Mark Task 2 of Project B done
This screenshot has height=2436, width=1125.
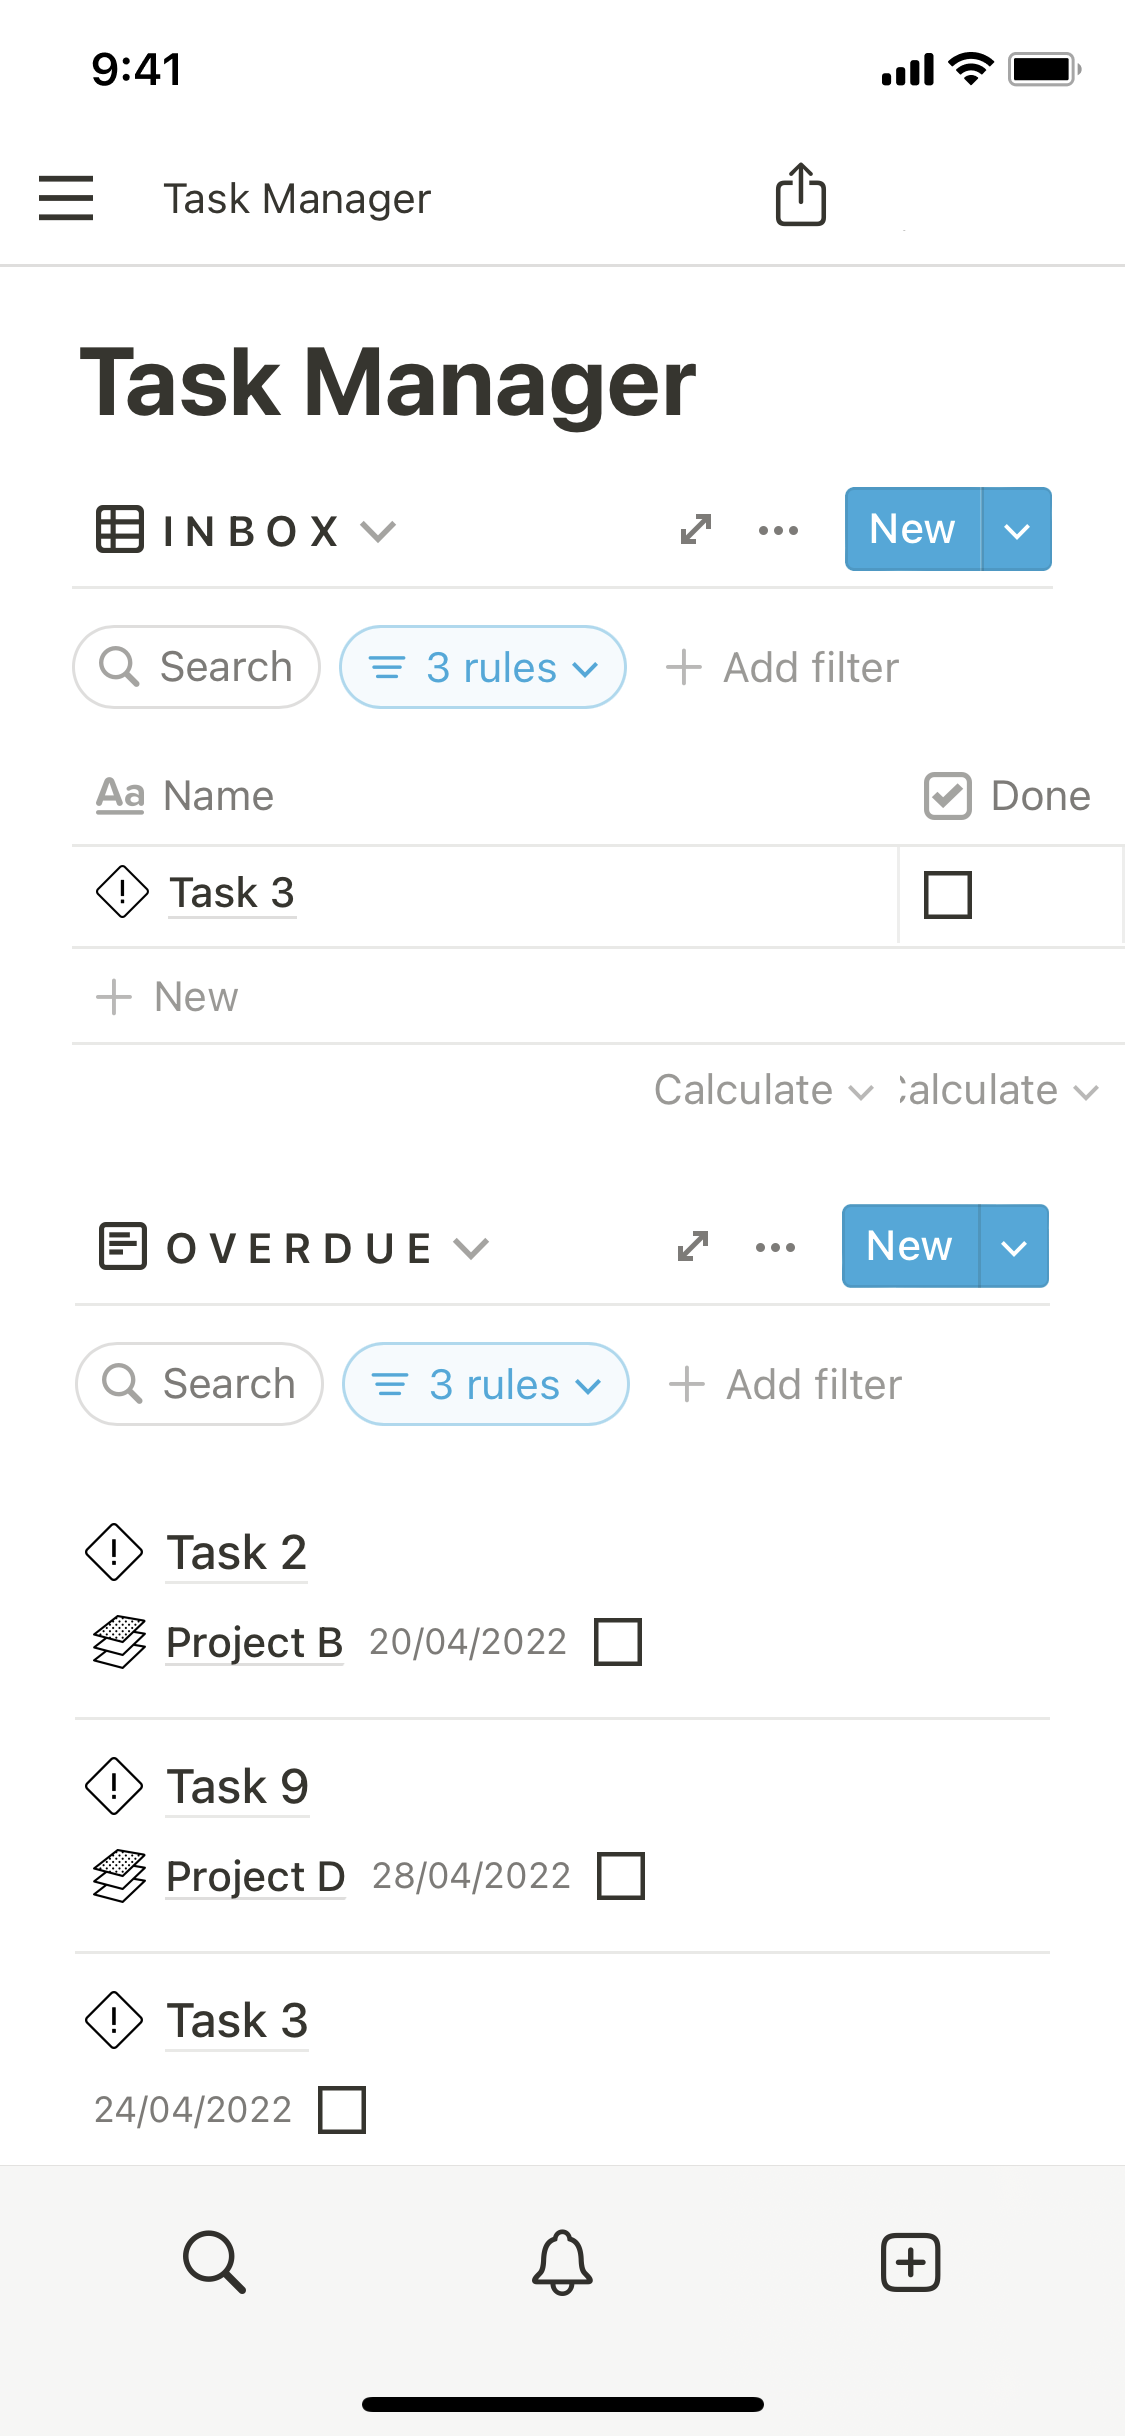coord(618,1642)
